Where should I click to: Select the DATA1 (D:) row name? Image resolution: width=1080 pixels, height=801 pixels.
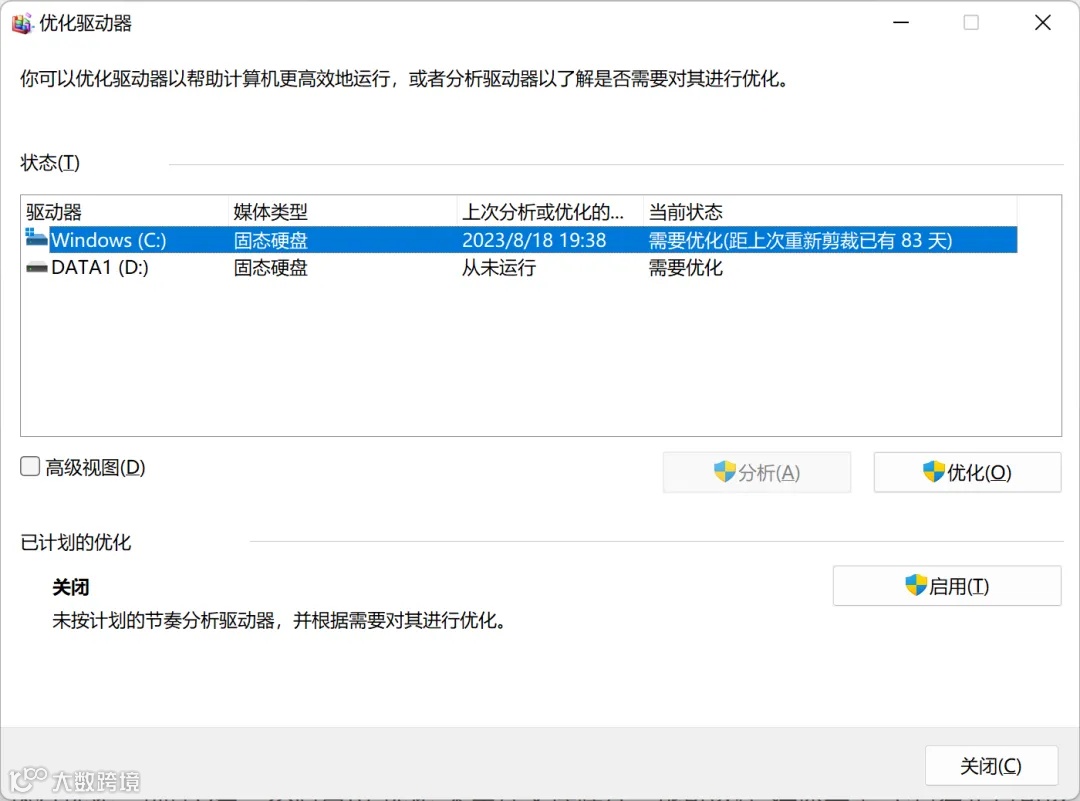coord(100,267)
